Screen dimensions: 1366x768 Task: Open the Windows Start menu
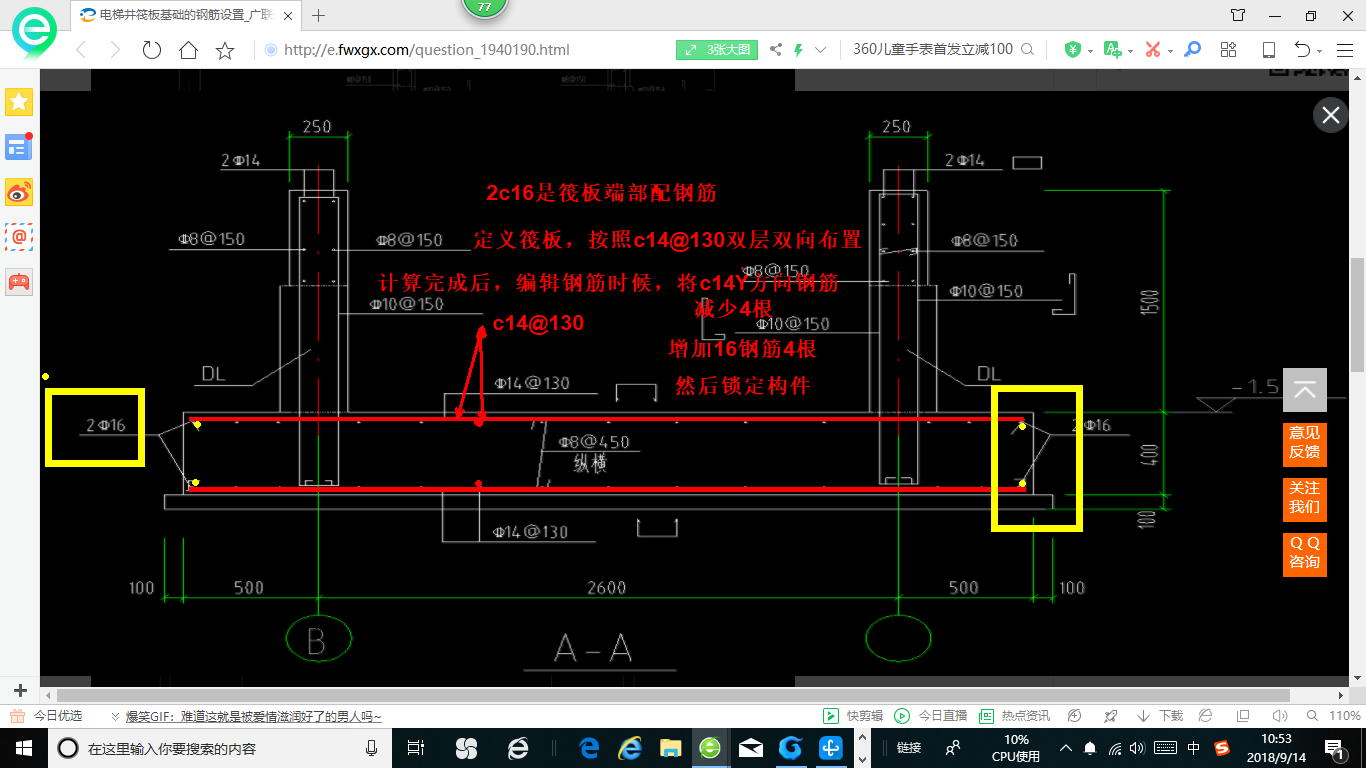pyautogui.click(x=23, y=747)
